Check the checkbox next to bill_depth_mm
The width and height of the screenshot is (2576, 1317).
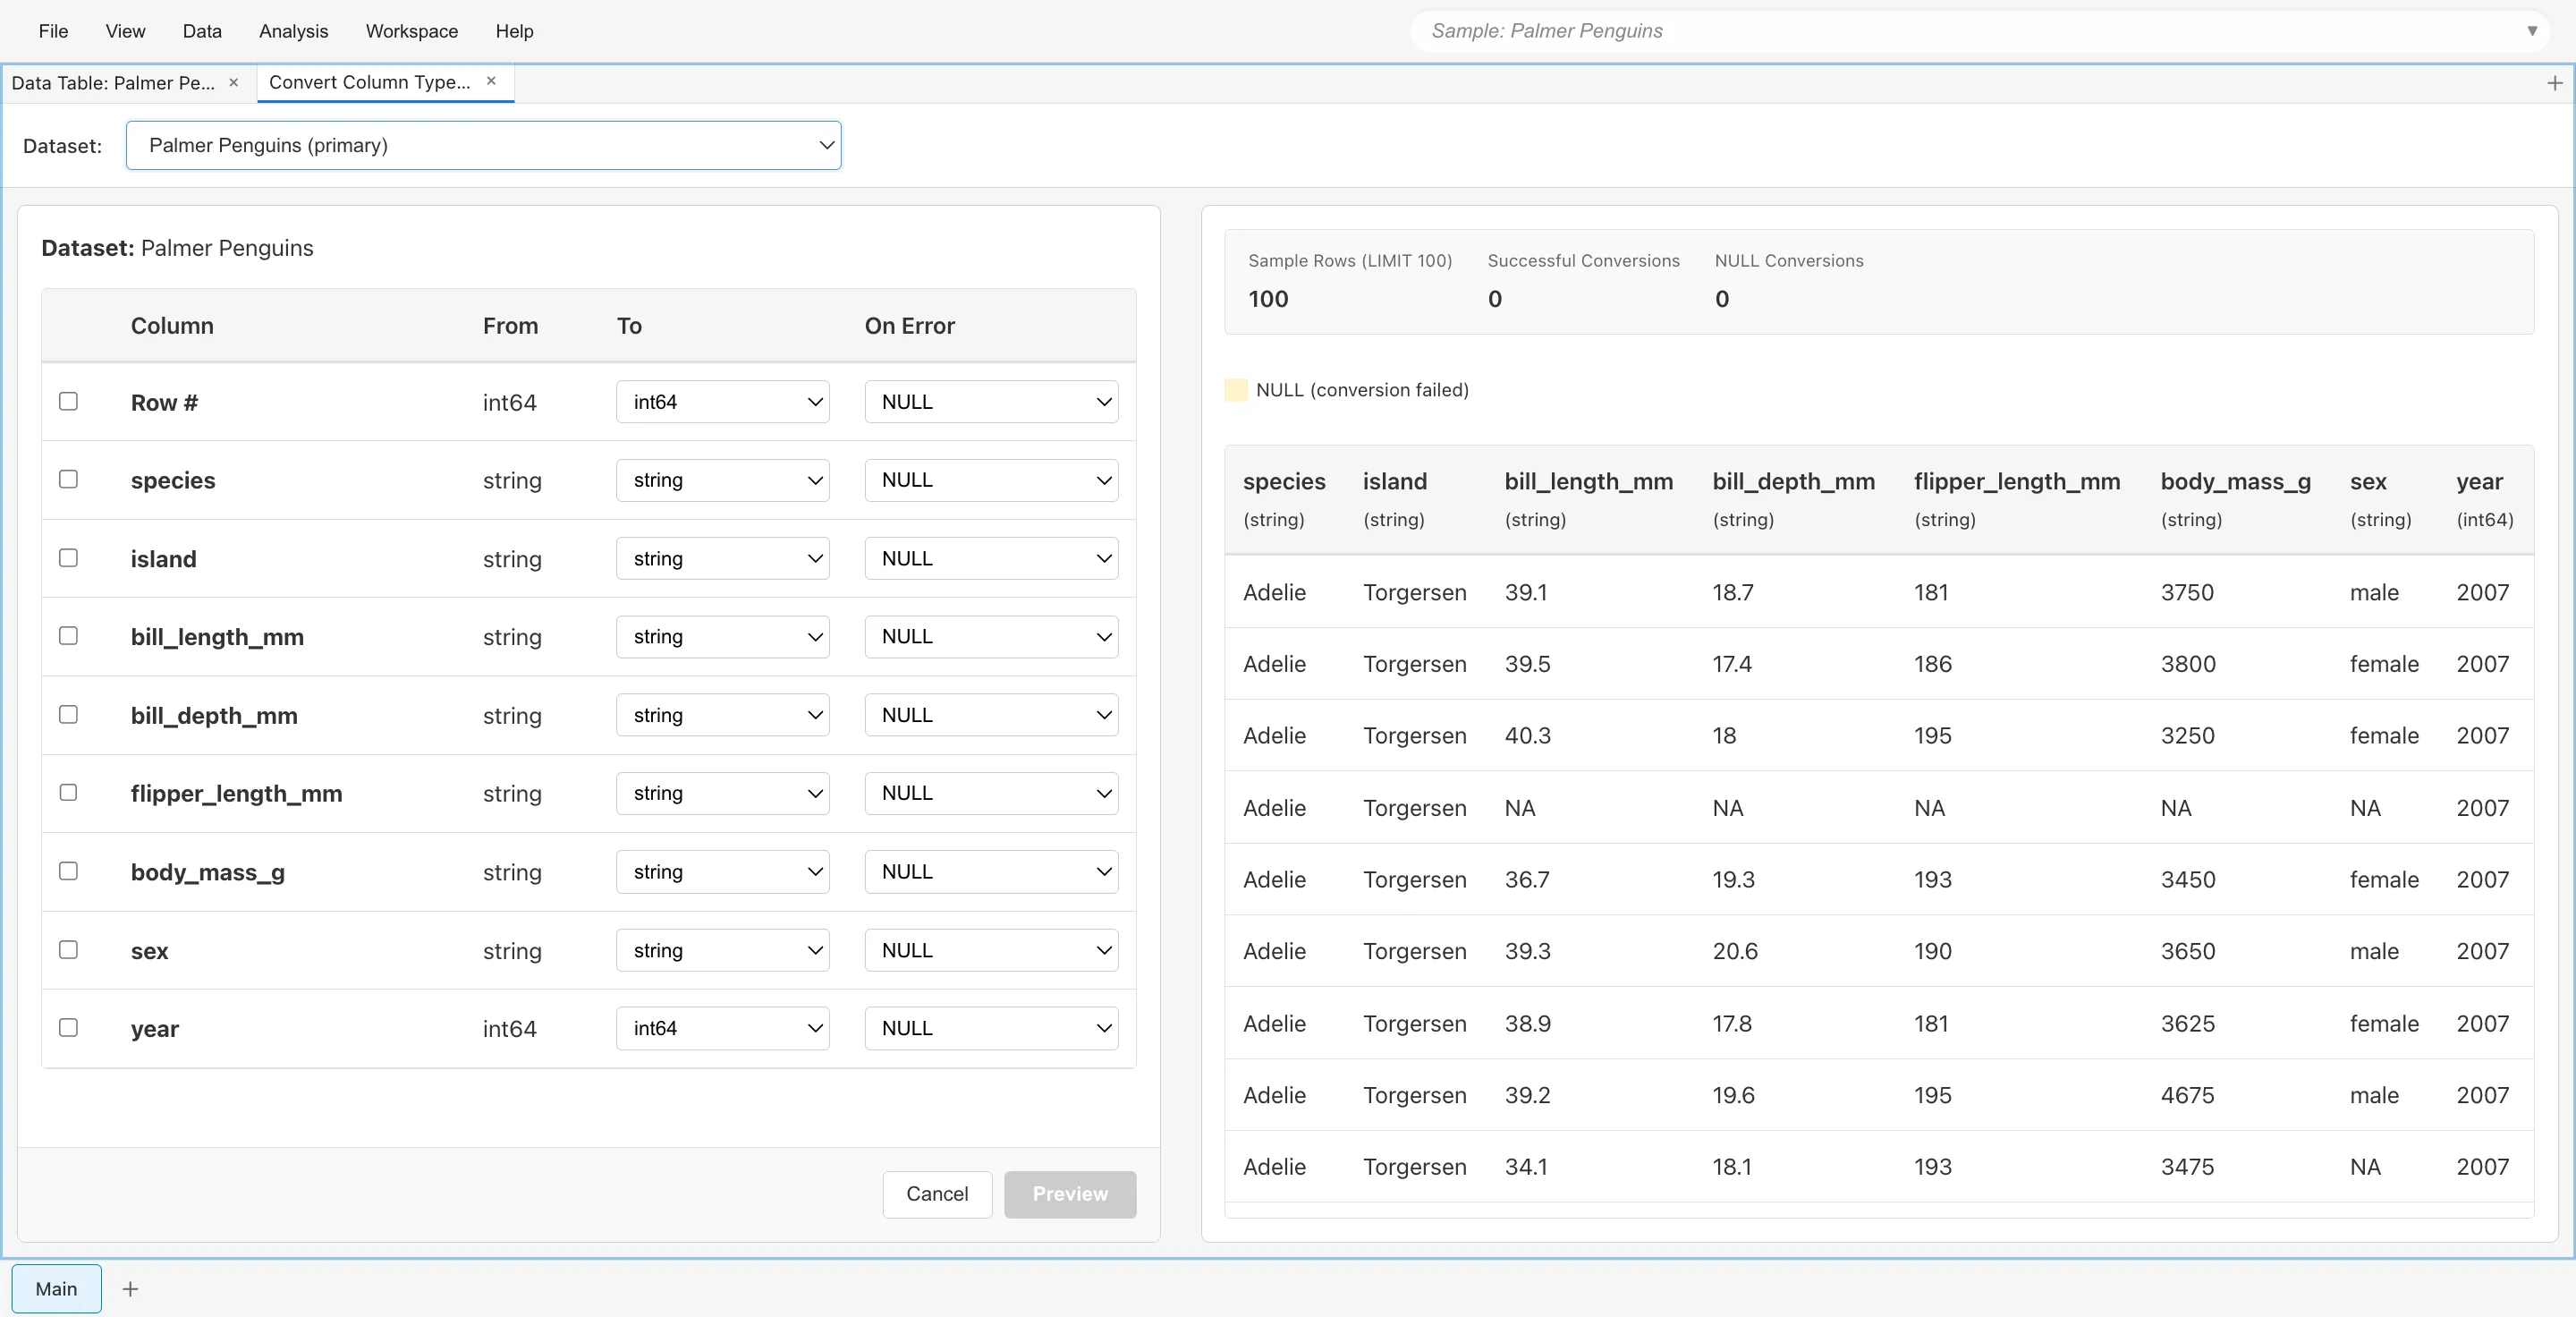[x=68, y=714]
